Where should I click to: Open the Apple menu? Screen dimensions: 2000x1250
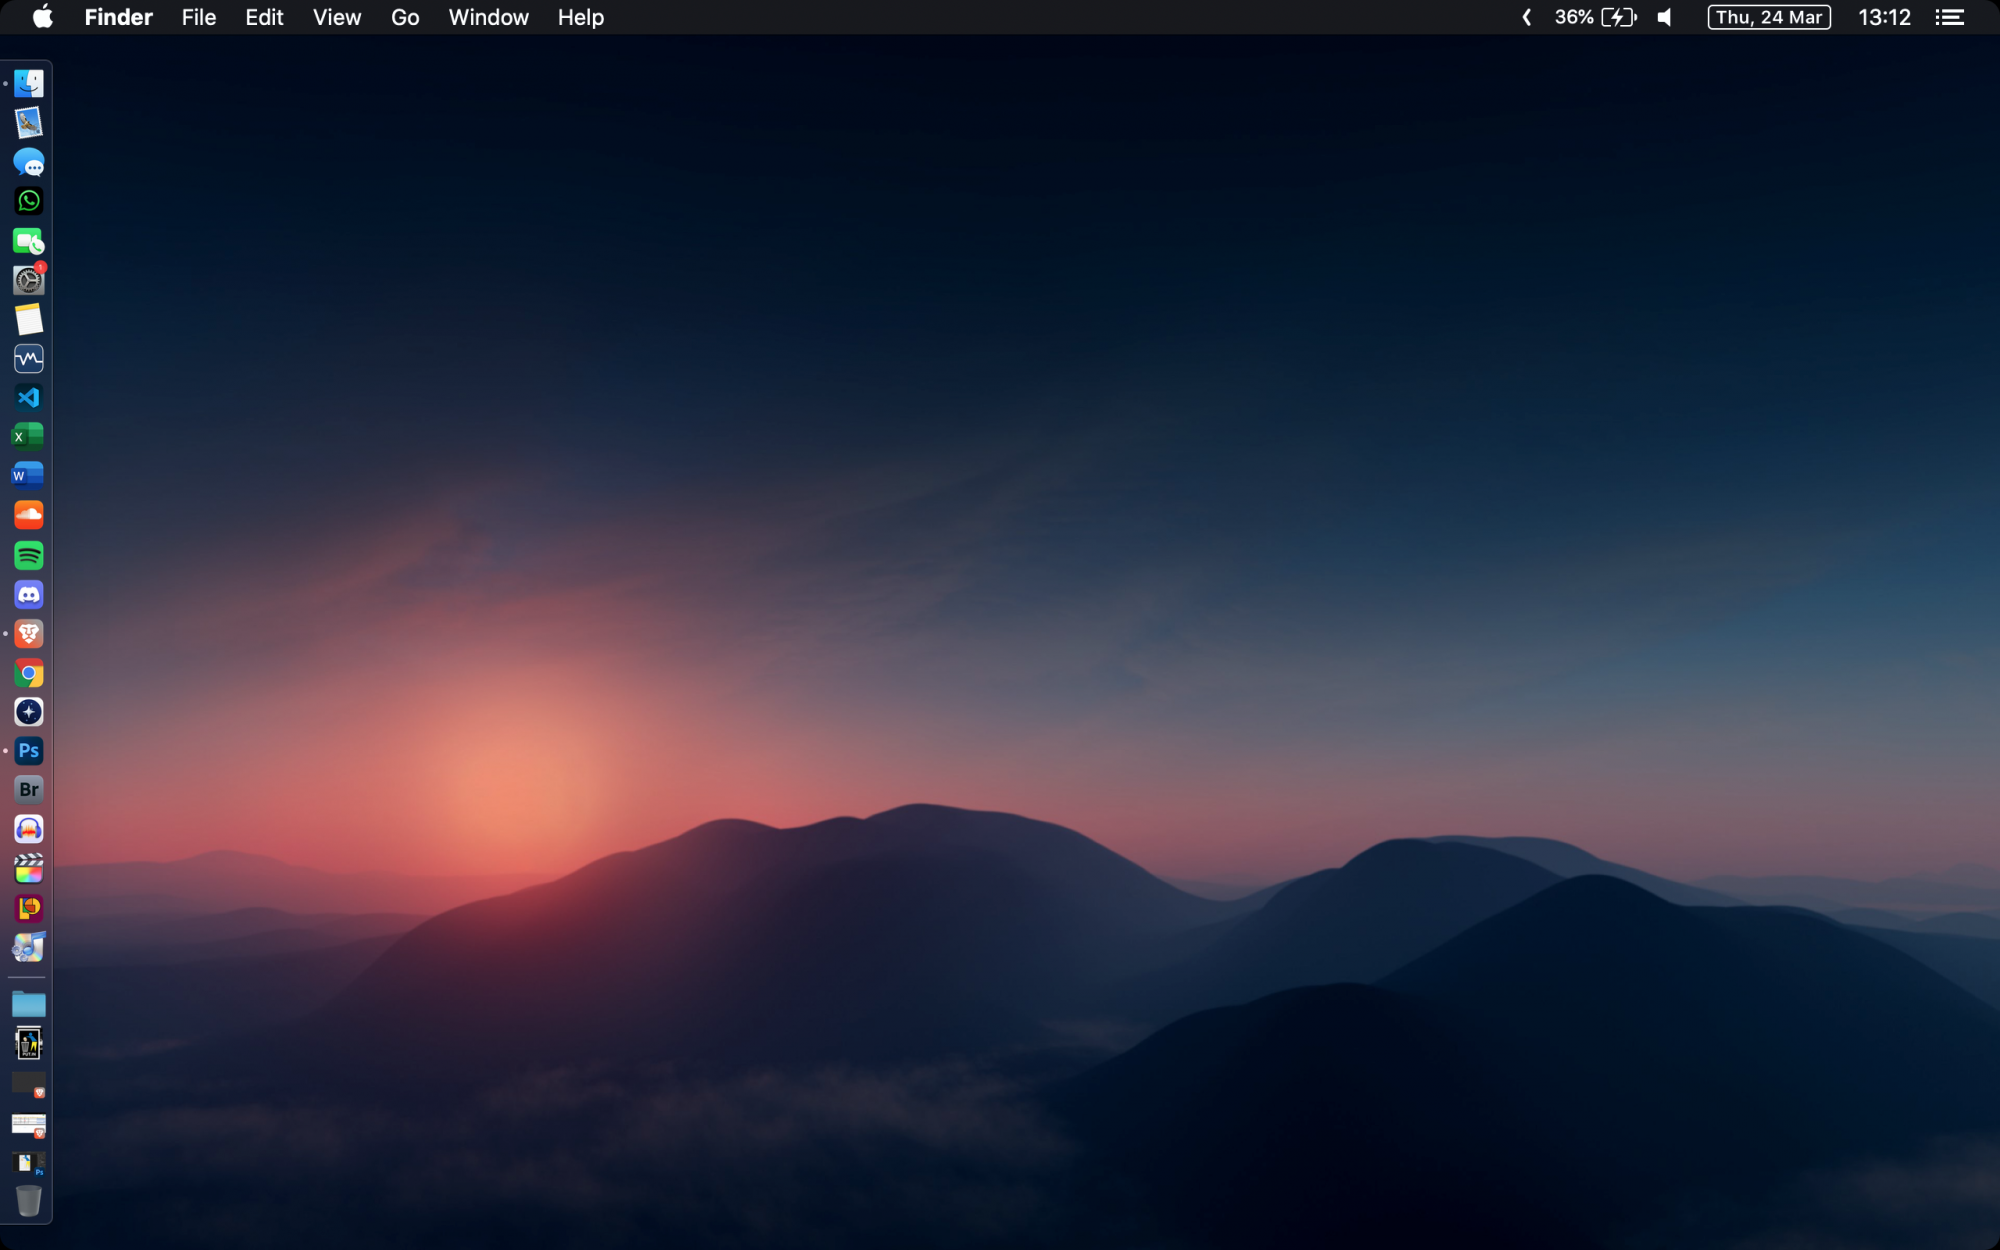[42, 17]
